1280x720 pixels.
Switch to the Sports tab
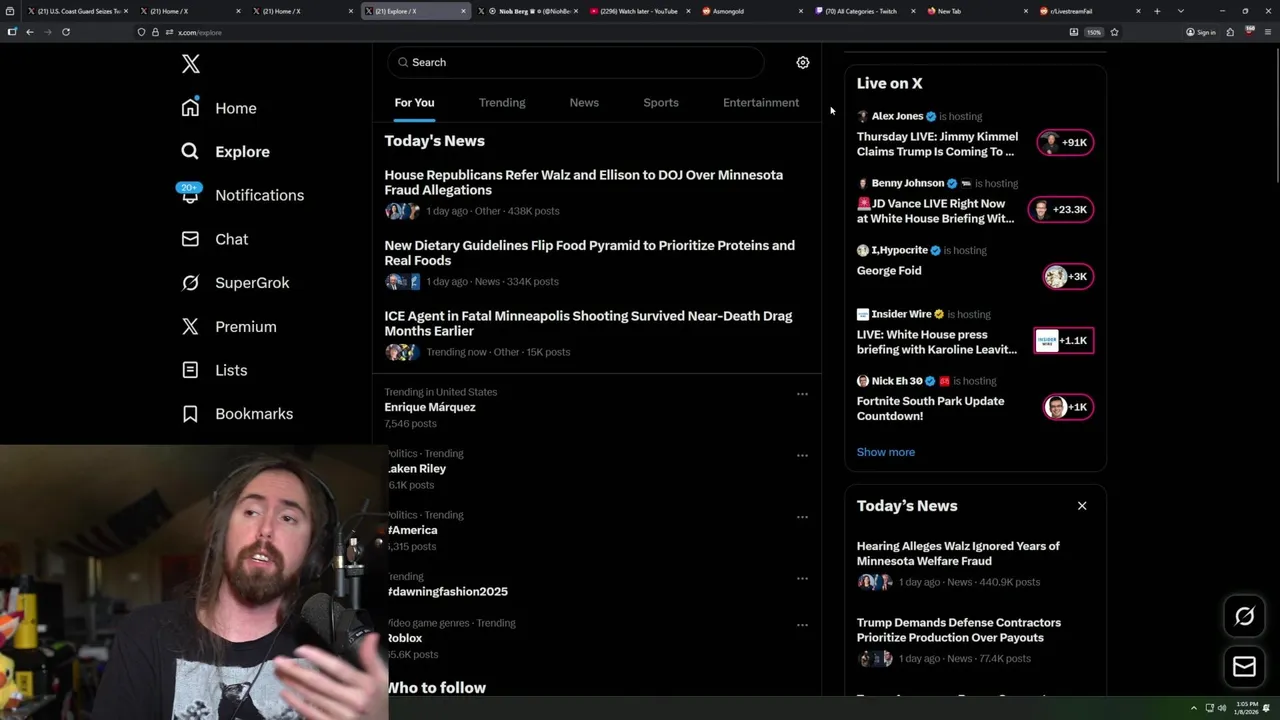click(x=661, y=103)
